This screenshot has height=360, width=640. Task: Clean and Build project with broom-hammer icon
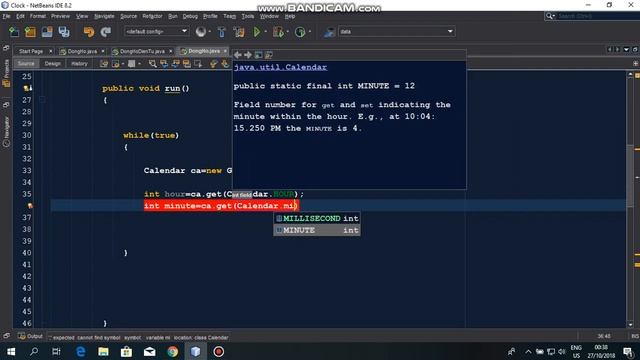point(239,32)
